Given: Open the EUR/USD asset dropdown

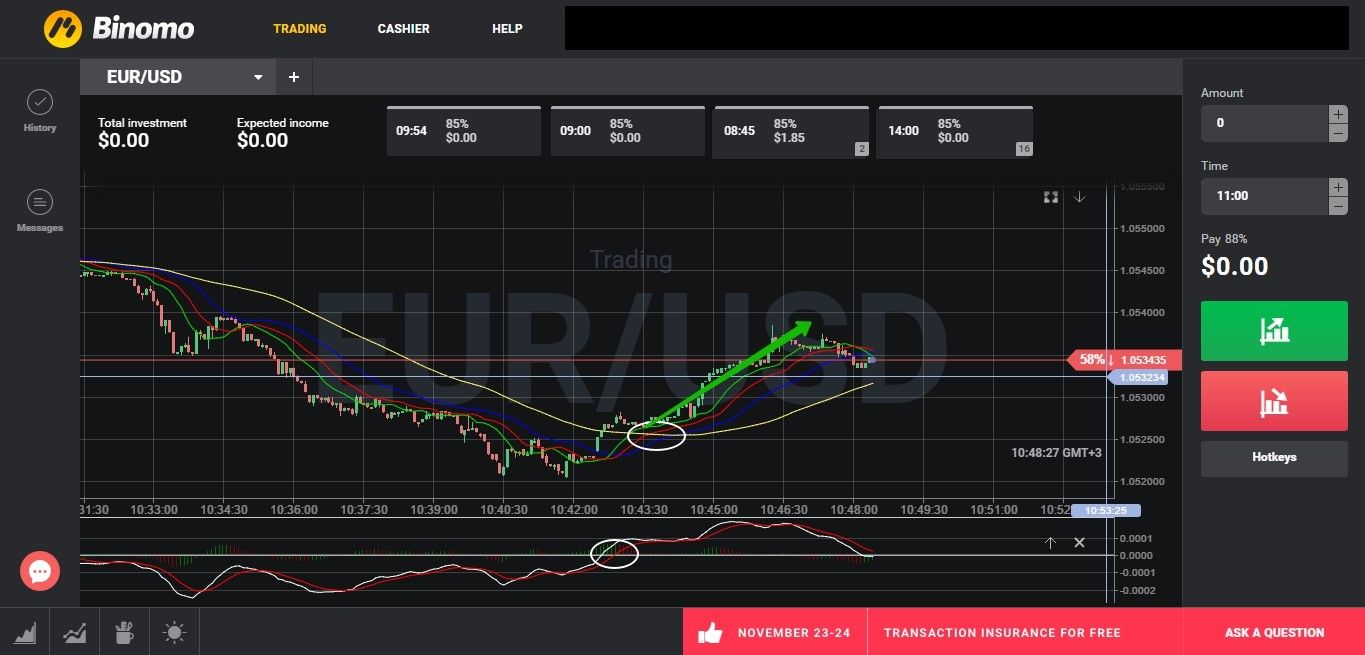Looking at the screenshot, I should 178,77.
